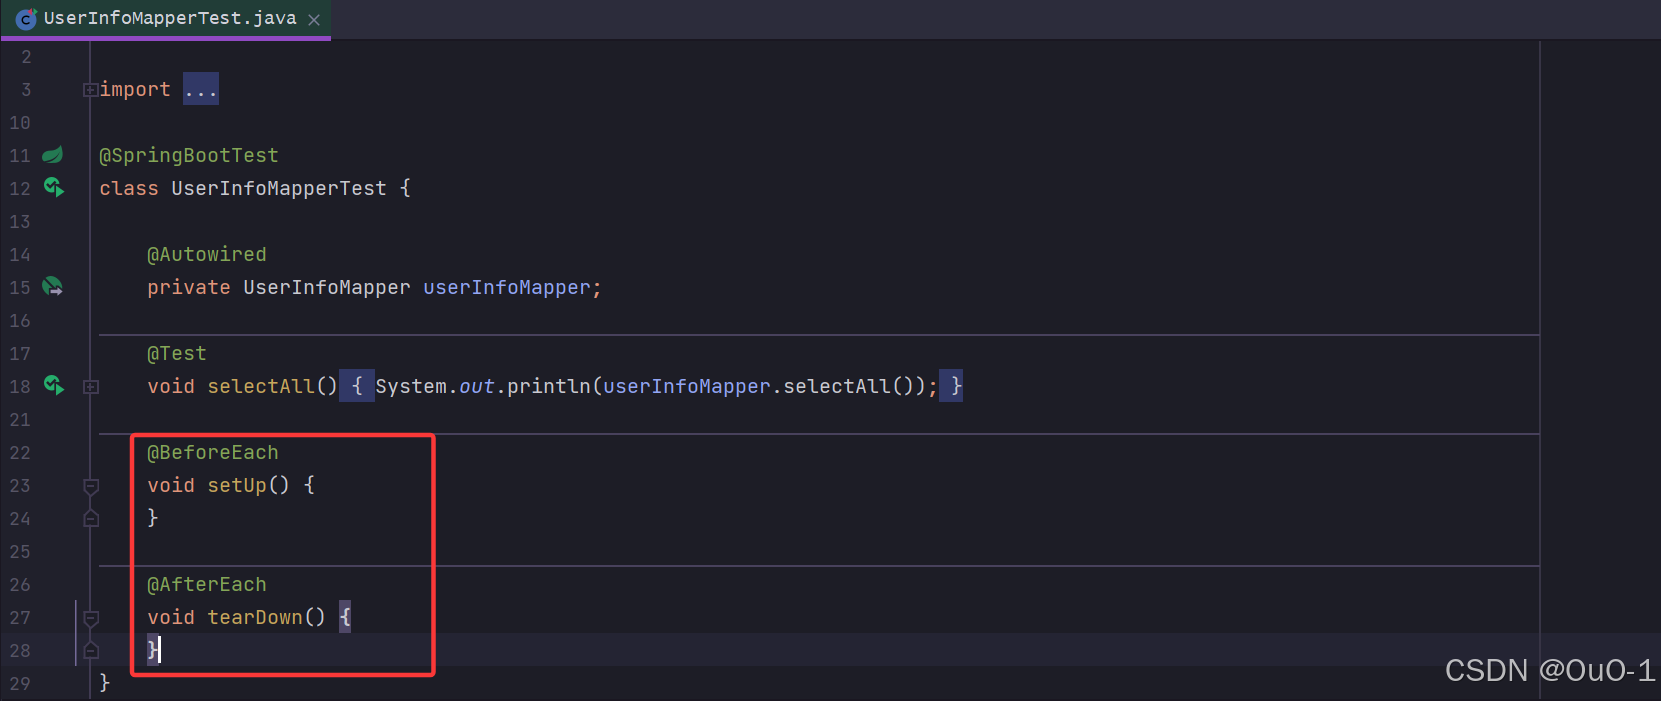Click the Java class icon on the tab
Screen dimensions: 1661x701
26,19
